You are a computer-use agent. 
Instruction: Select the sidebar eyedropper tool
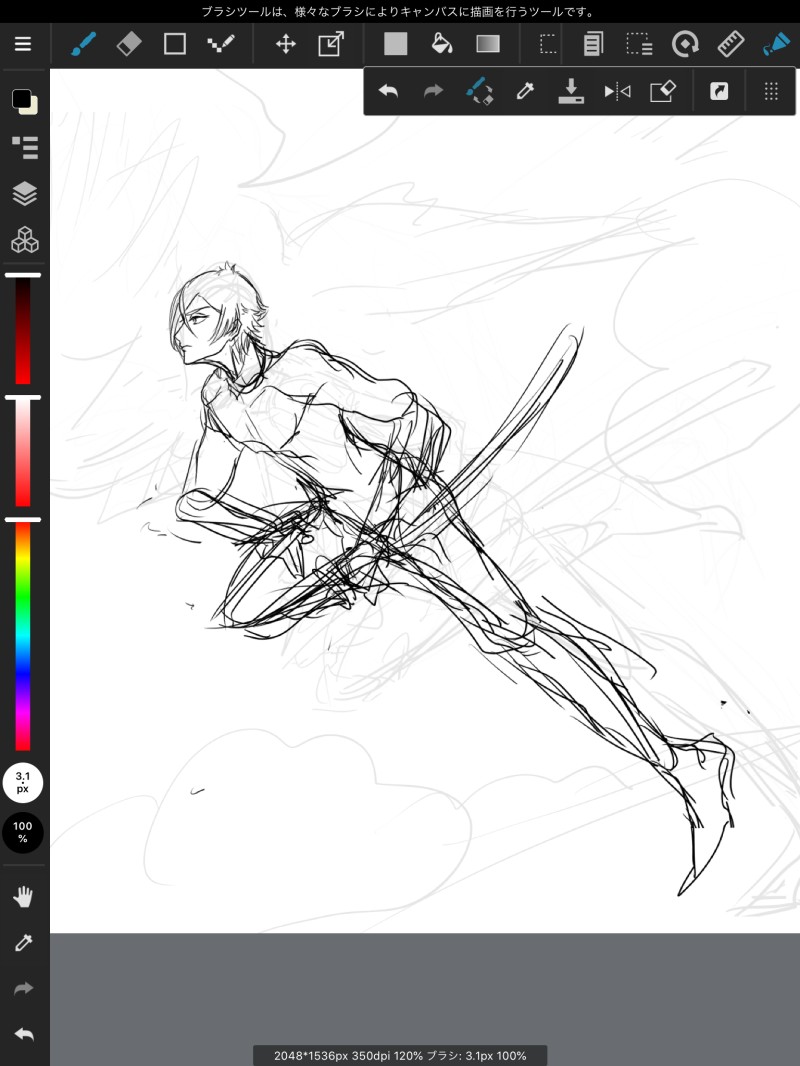click(23, 943)
